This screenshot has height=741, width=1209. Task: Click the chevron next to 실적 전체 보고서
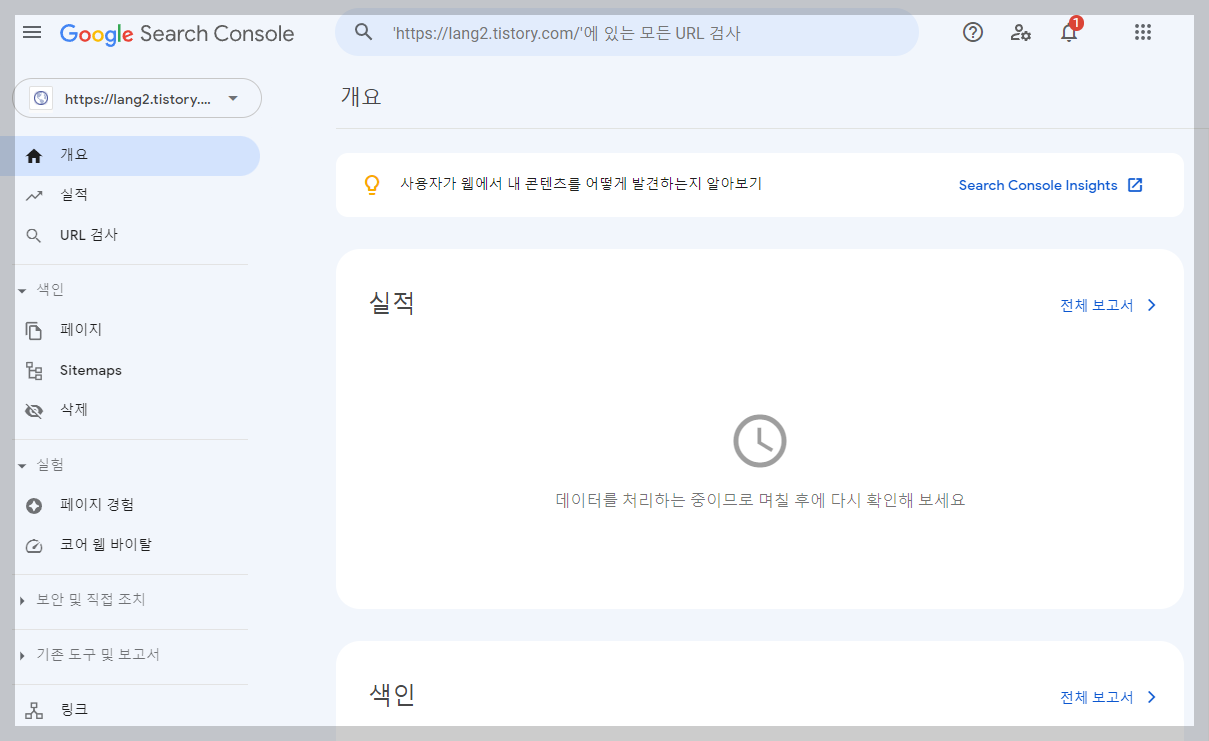pos(1151,305)
